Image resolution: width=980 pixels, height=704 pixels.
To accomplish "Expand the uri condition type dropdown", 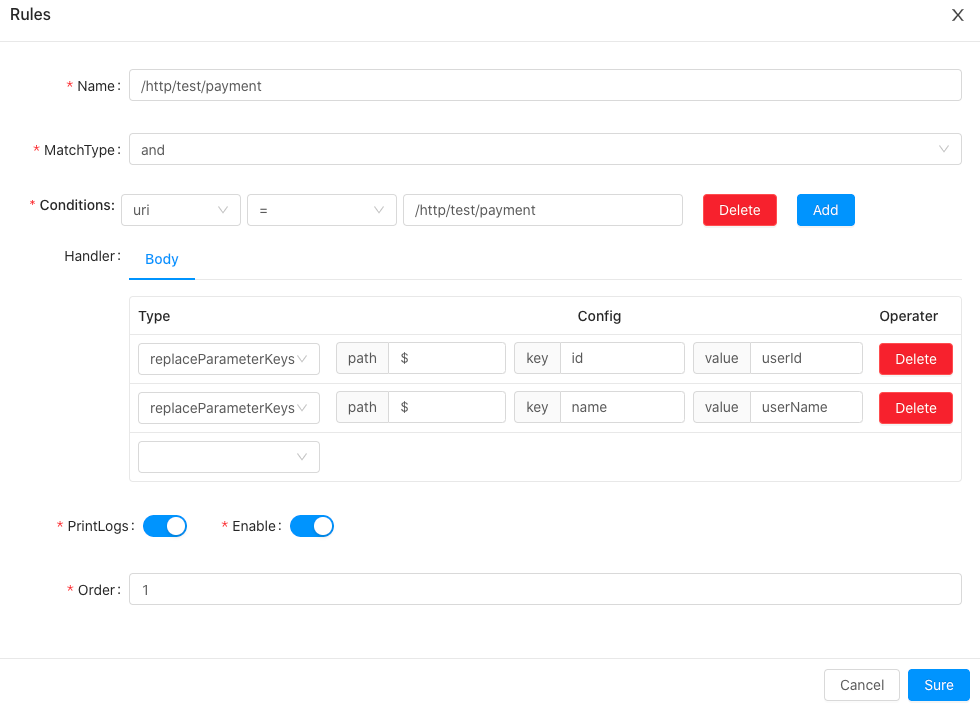I will click(x=181, y=210).
